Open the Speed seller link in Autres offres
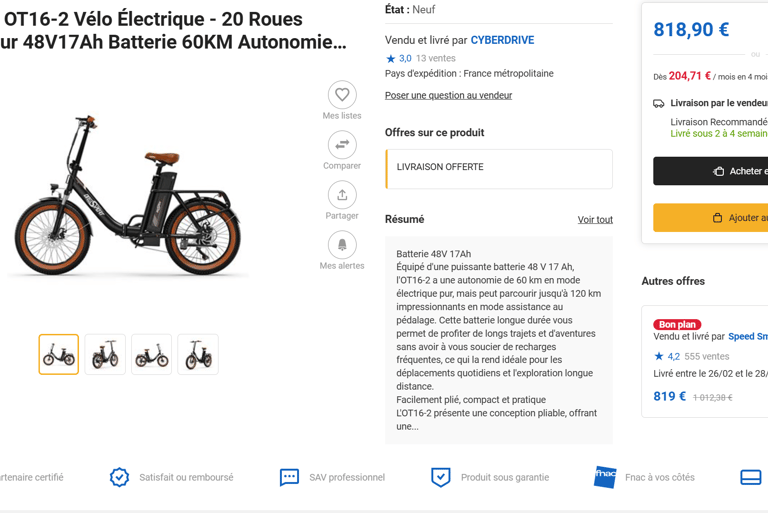 (748, 337)
